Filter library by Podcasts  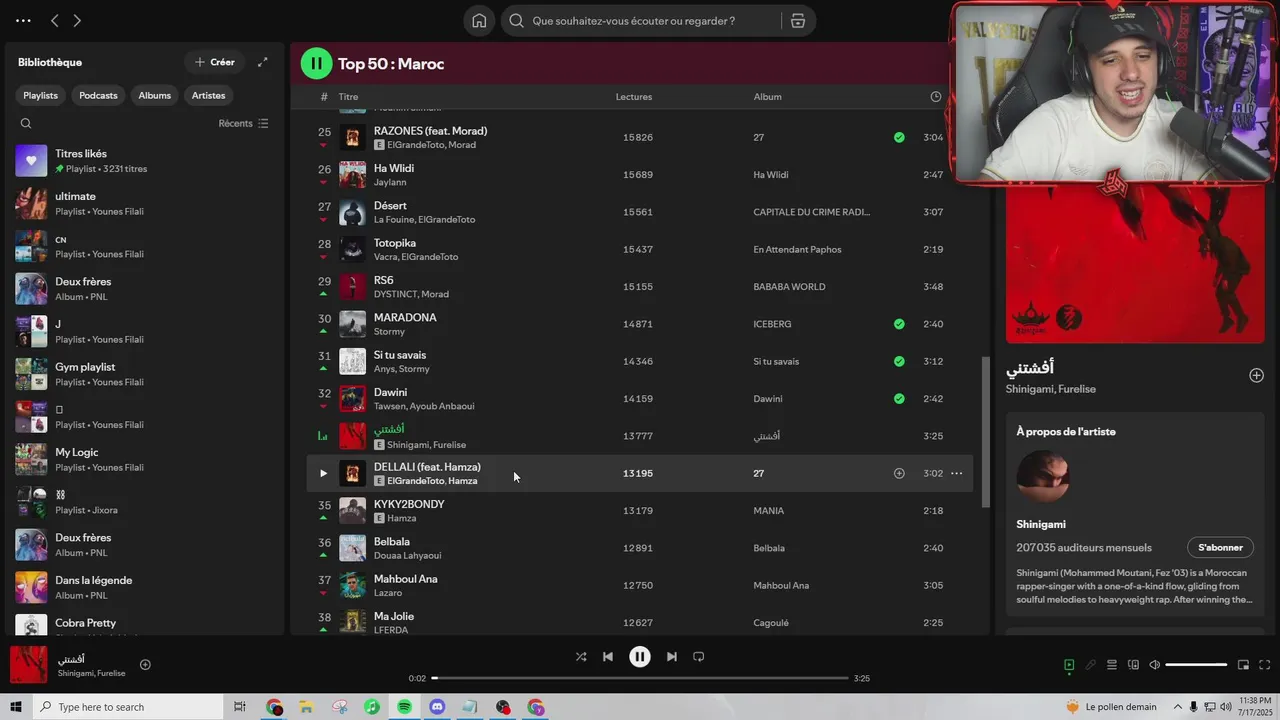98,95
